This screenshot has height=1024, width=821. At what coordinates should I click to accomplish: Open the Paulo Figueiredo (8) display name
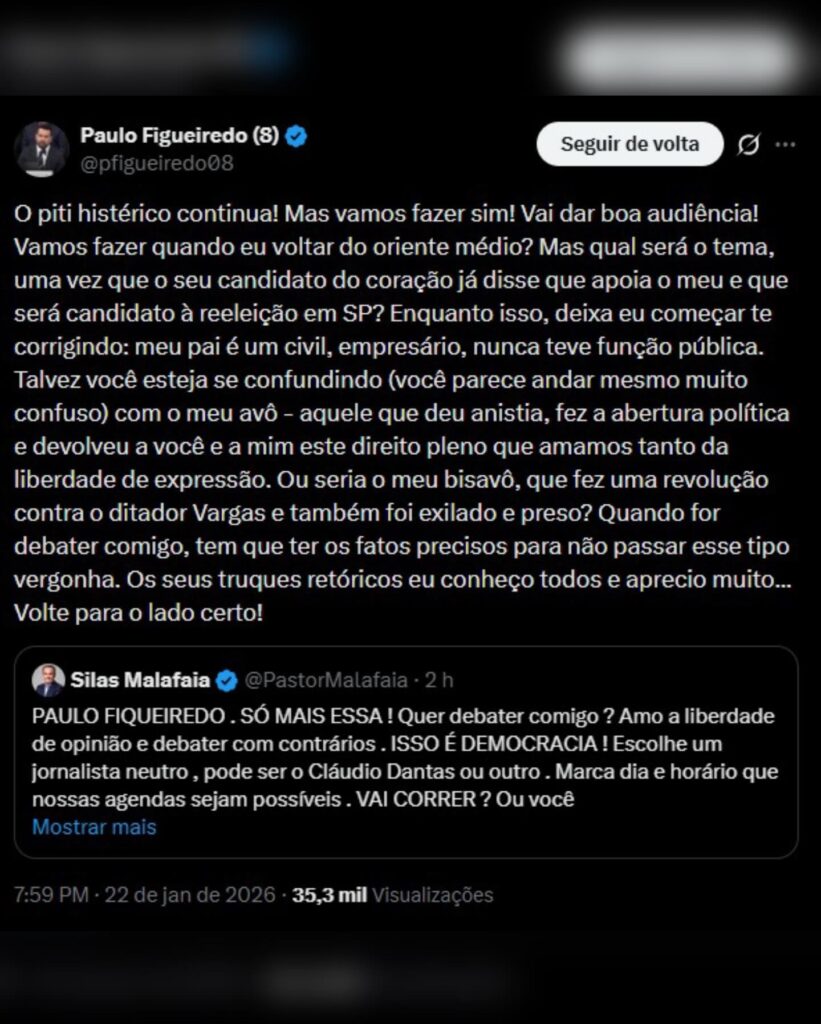179,136
